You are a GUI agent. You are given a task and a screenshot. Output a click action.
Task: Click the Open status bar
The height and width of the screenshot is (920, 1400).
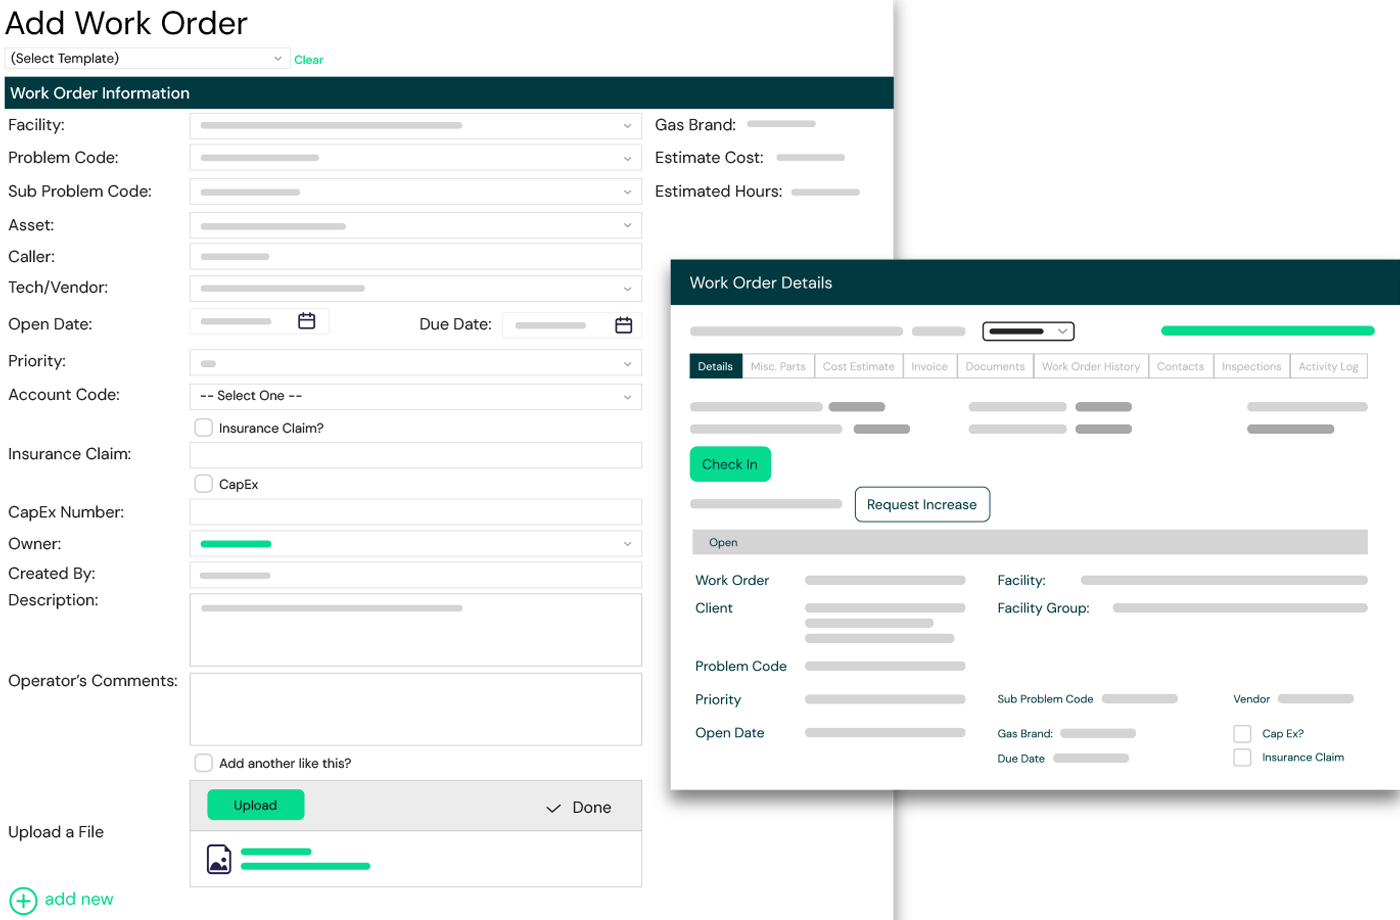coord(1030,543)
